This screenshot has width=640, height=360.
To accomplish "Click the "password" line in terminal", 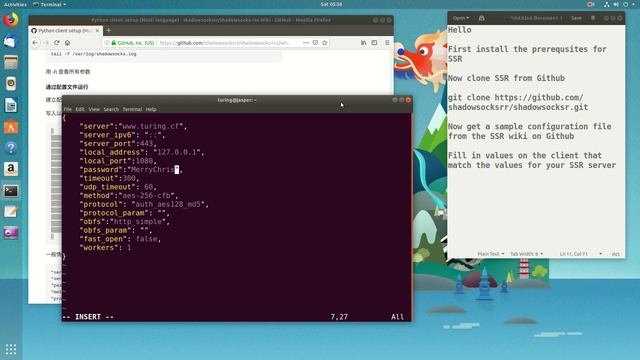I will click(131, 169).
